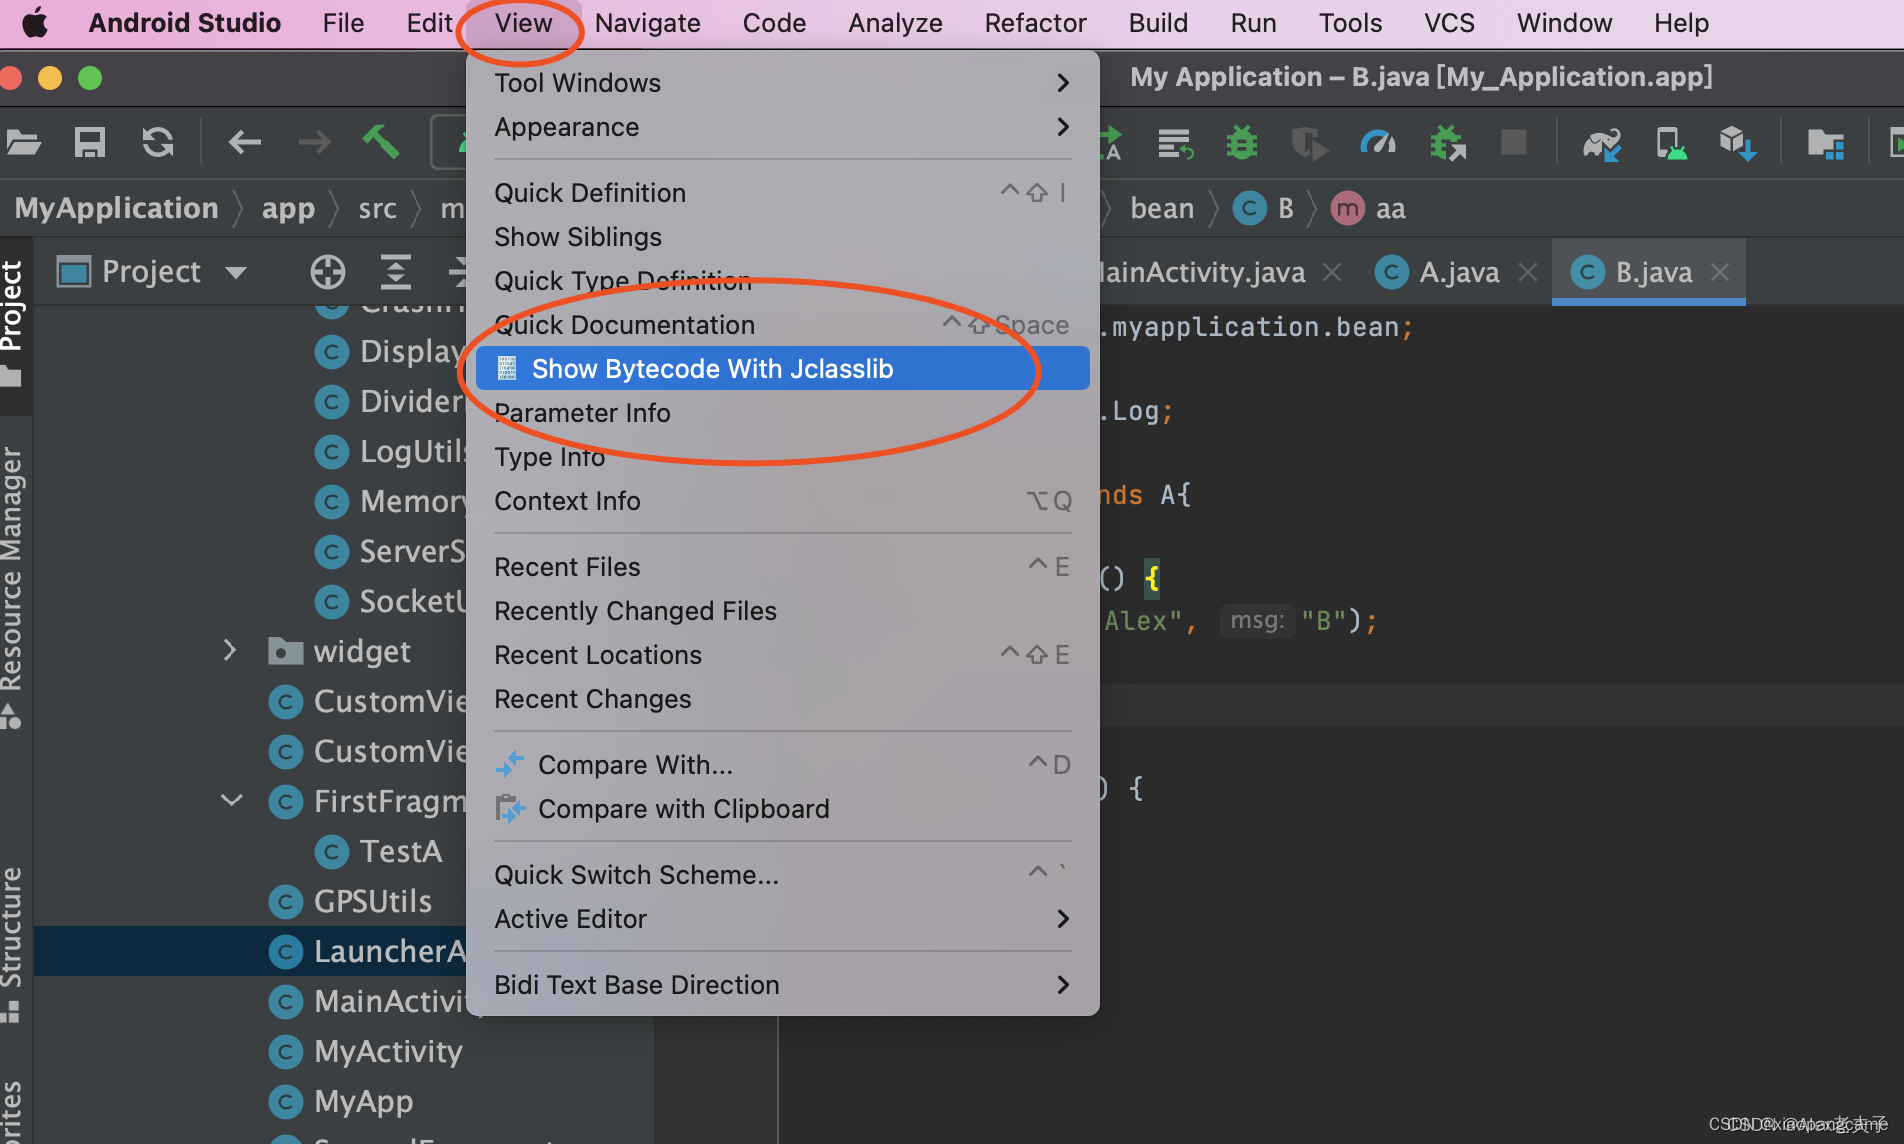This screenshot has height=1144, width=1904.
Task: Open the VCS menu
Action: pyautogui.click(x=1448, y=23)
